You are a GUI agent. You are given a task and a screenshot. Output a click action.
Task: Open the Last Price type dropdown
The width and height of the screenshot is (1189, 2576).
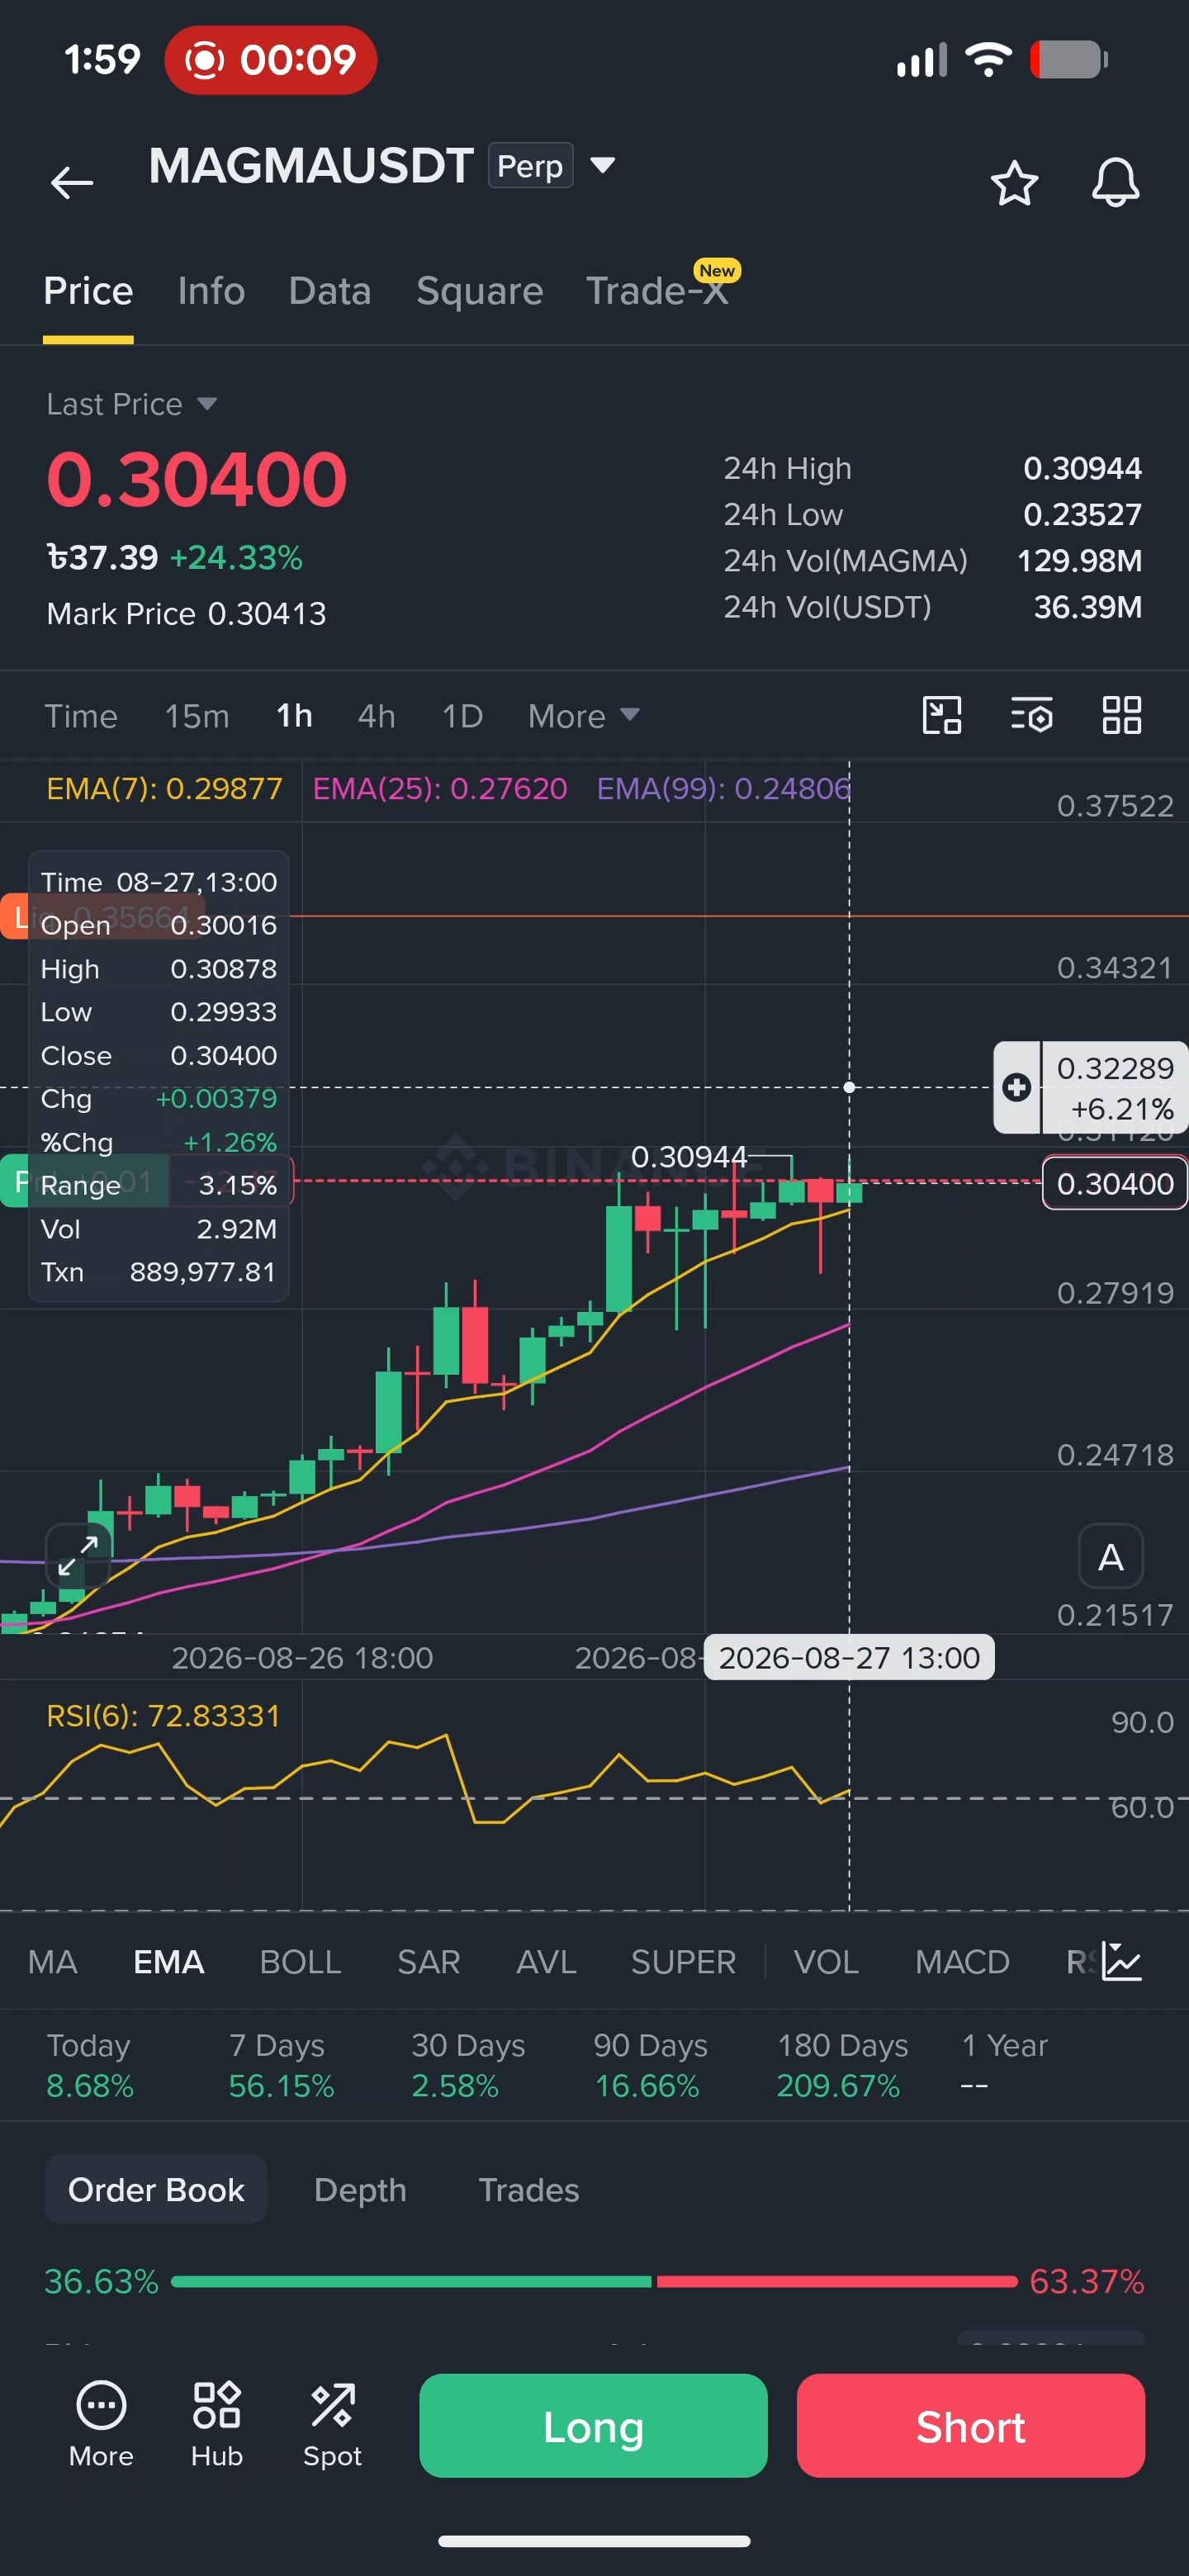[x=131, y=404]
